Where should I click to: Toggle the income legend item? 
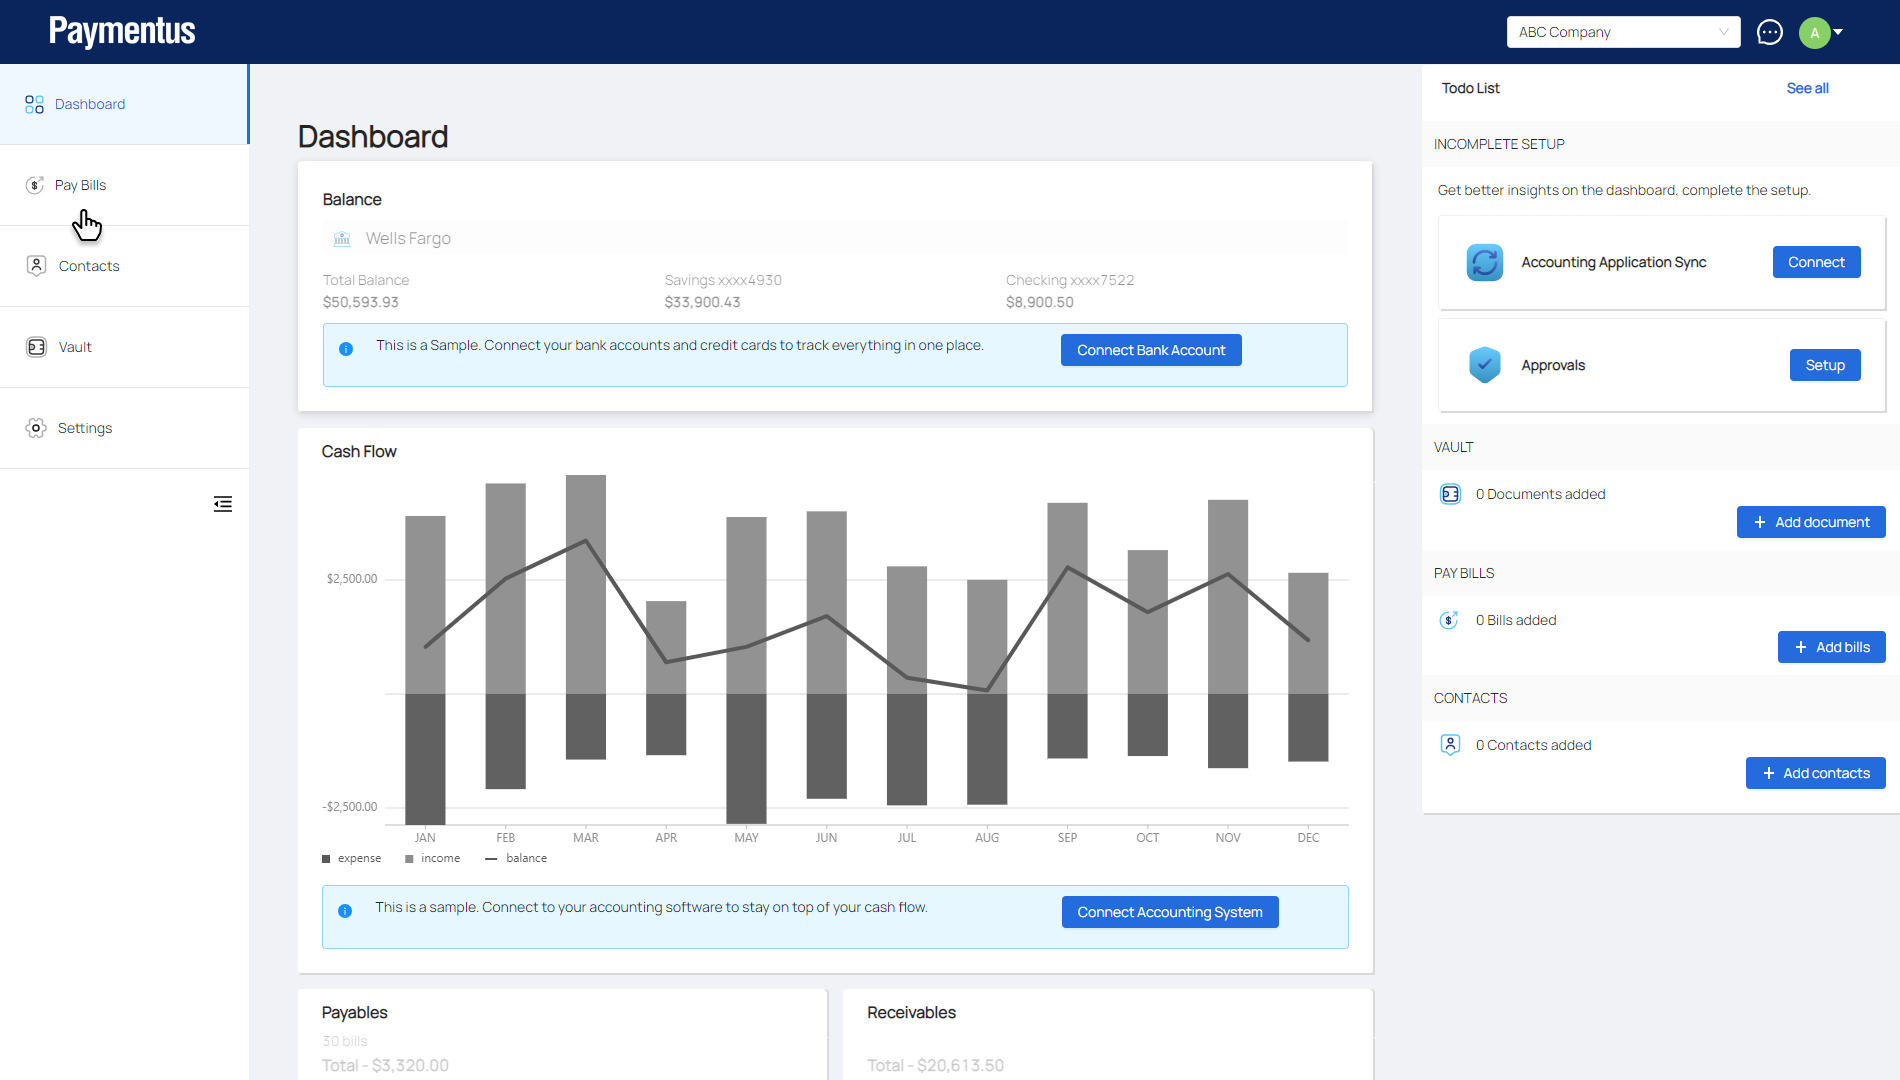(433, 858)
